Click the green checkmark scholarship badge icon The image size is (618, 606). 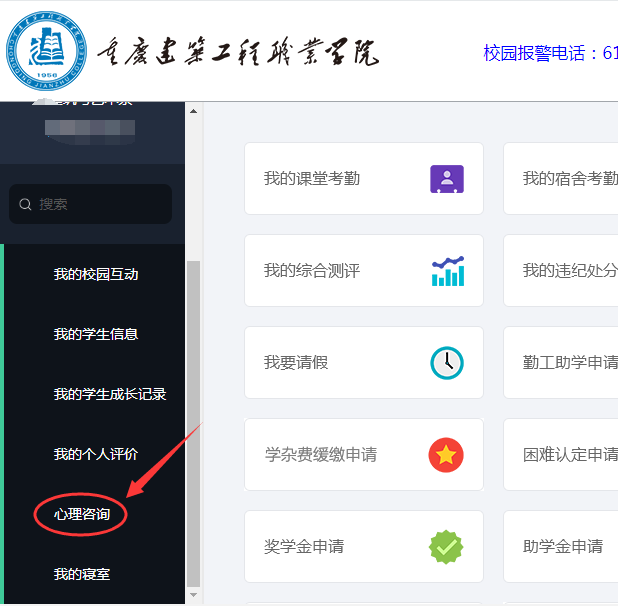pyautogui.click(x=446, y=547)
